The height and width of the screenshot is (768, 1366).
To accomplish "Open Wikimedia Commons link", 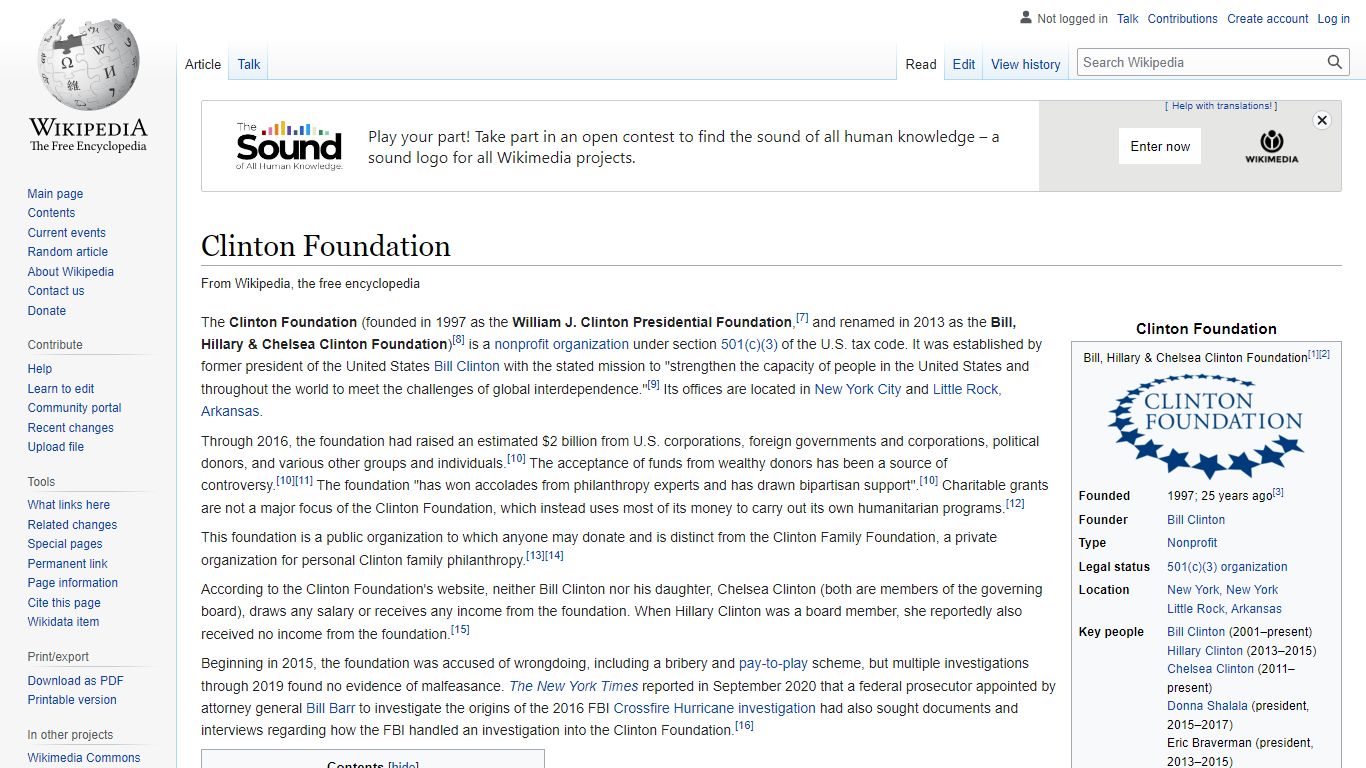I will 84,758.
